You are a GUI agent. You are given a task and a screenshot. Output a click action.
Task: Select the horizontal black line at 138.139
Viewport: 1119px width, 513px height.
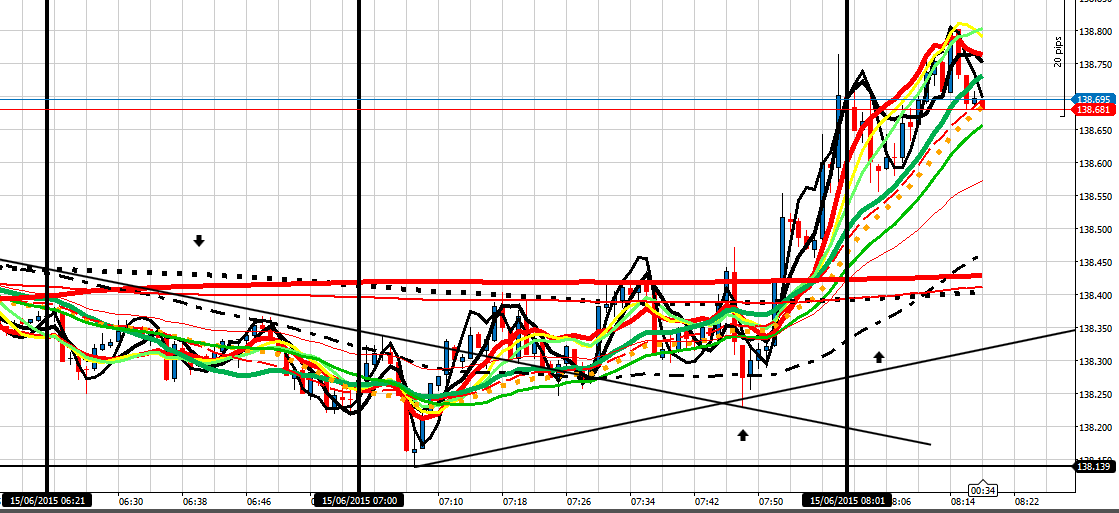click(535, 467)
